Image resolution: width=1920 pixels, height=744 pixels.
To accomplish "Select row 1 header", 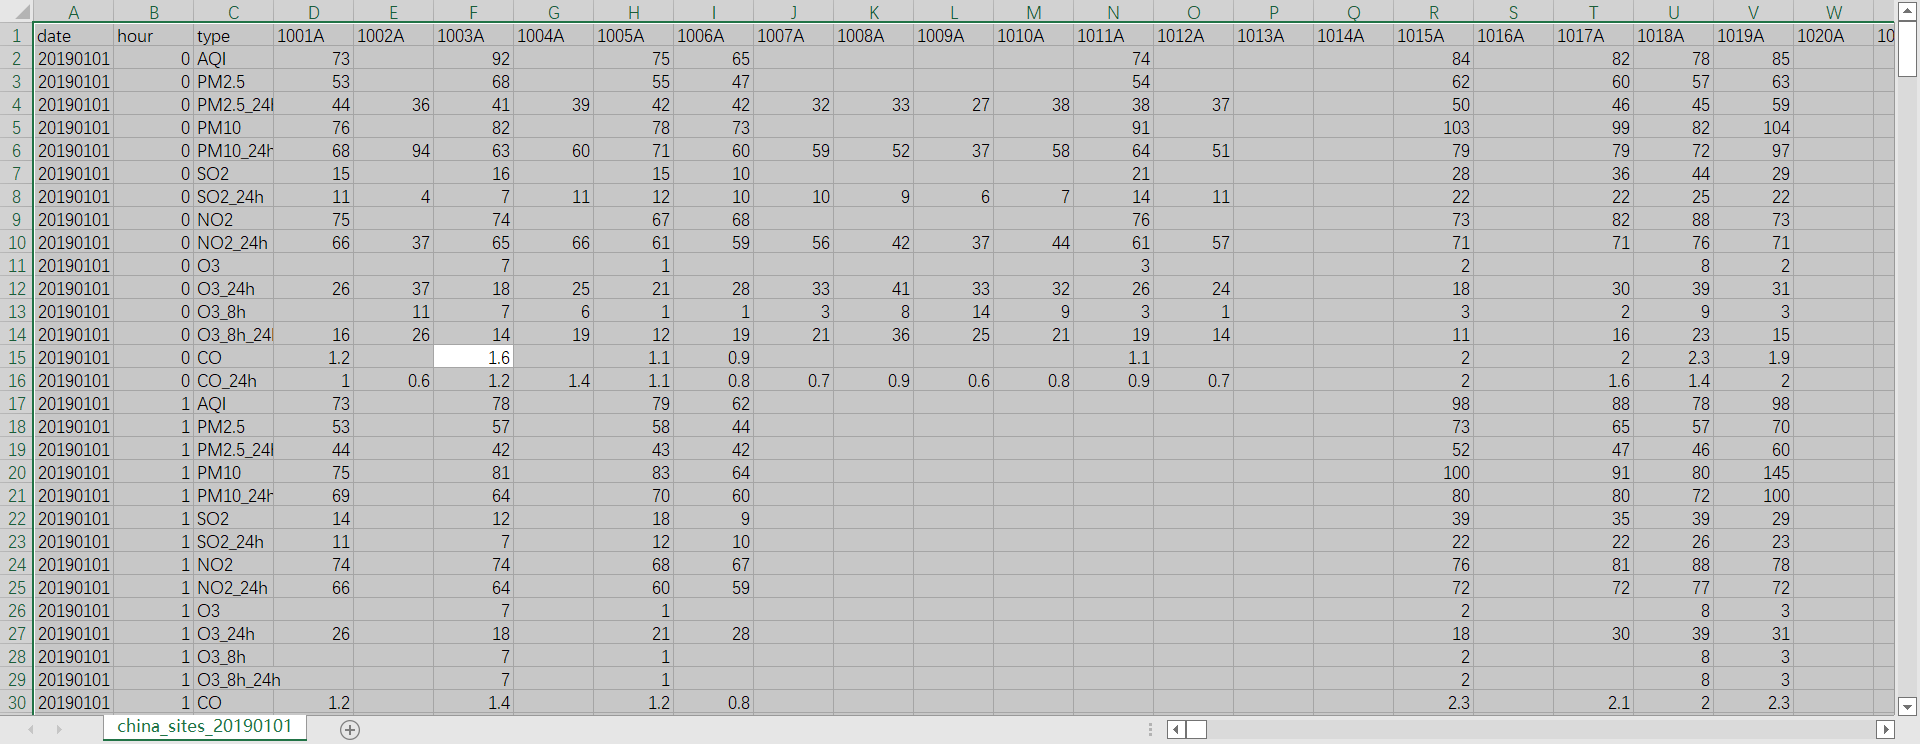I will point(17,35).
